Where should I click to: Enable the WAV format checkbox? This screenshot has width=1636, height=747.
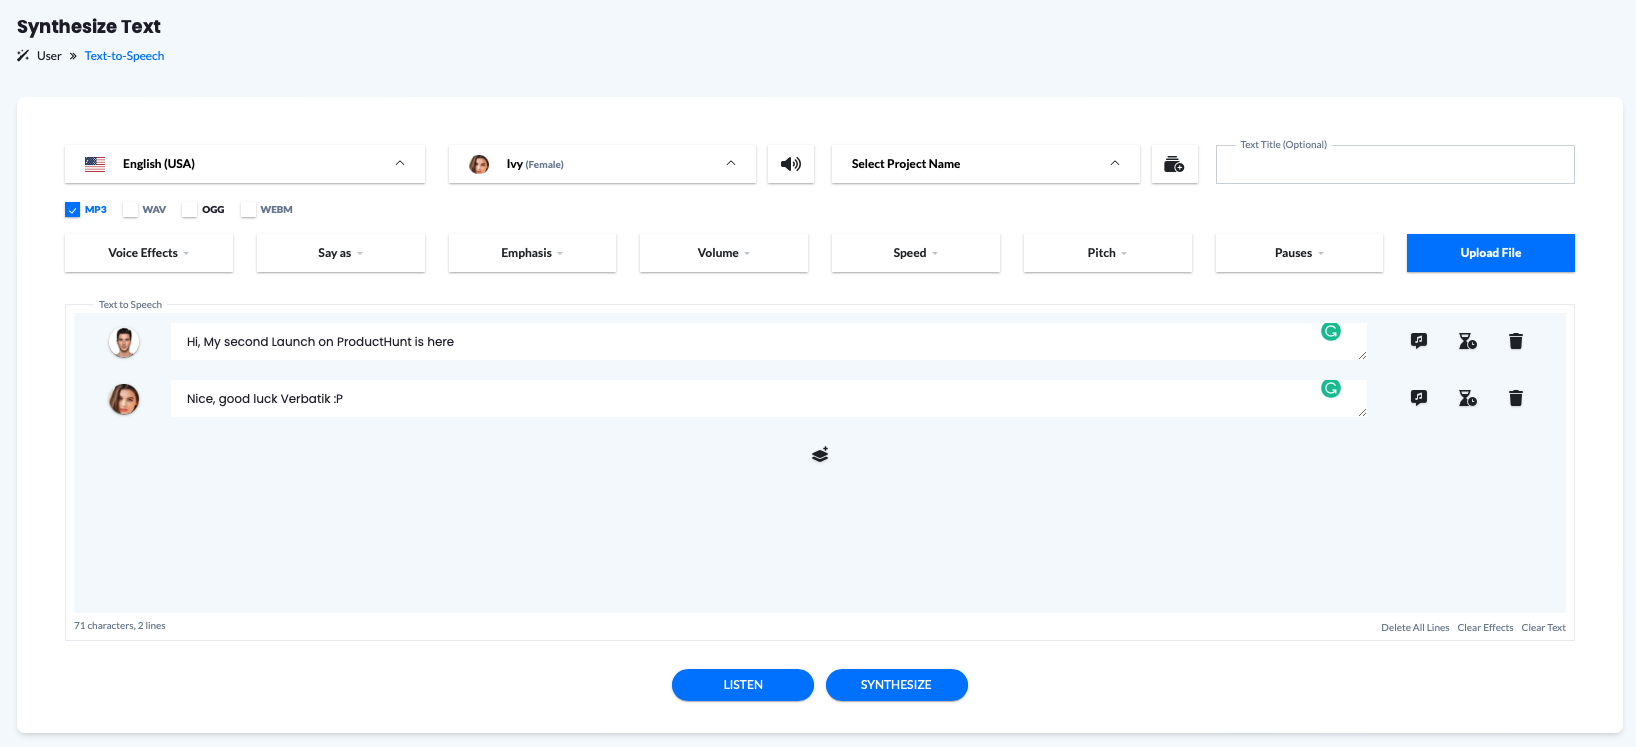pyautogui.click(x=130, y=210)
